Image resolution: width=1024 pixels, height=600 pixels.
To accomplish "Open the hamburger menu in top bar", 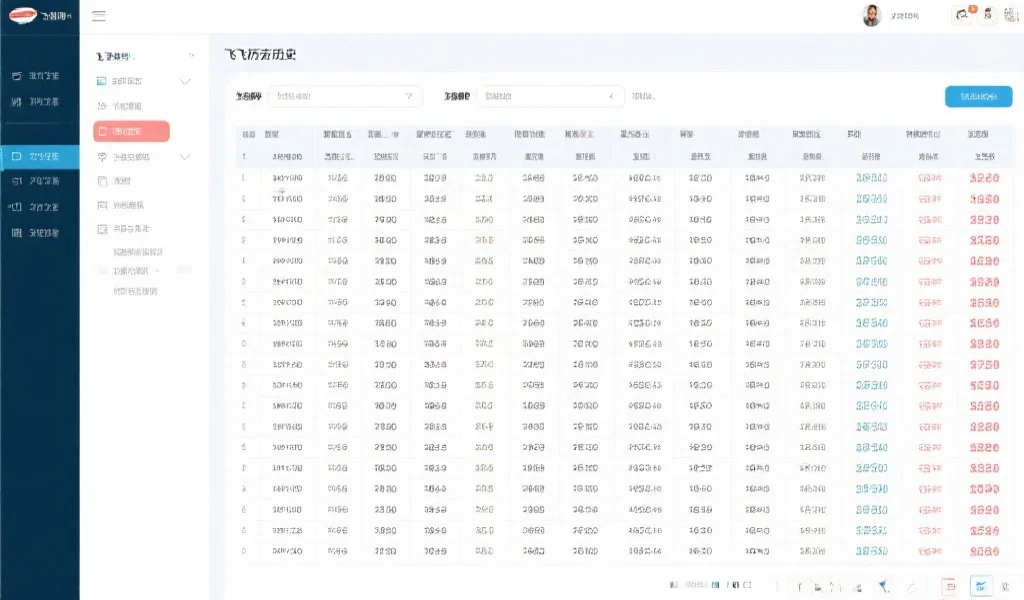I will point(99,16).
